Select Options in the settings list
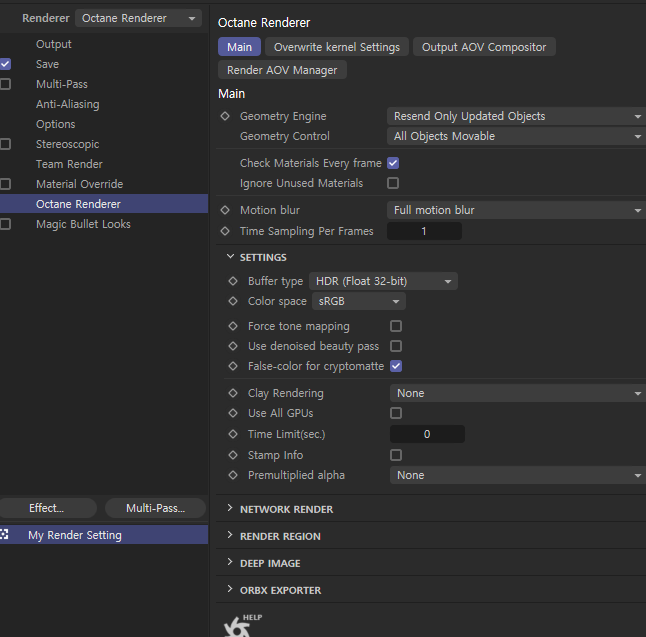Image resolution: width=646 pixels, height=637 pixels. (x=56, y=124)
